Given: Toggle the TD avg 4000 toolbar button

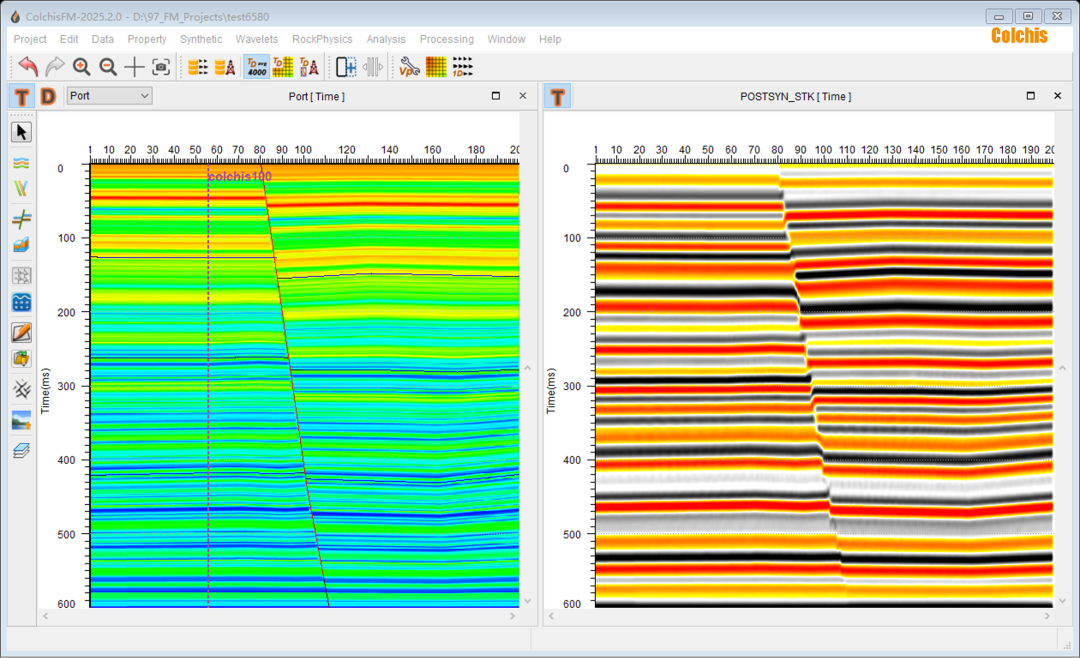Looking at the screenshot, I should [256, 67].
